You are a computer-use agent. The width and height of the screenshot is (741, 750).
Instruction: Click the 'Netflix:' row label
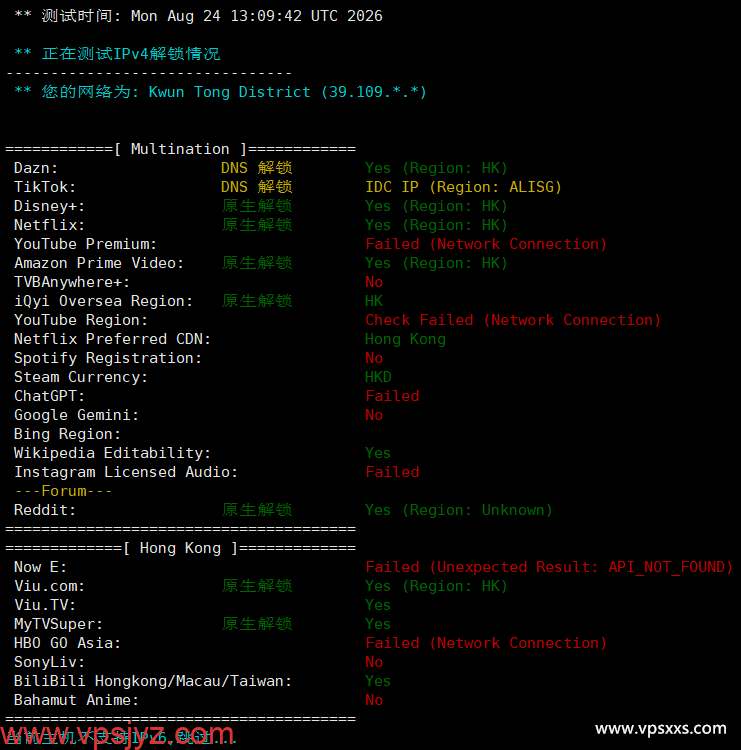(x=49, y=225)
